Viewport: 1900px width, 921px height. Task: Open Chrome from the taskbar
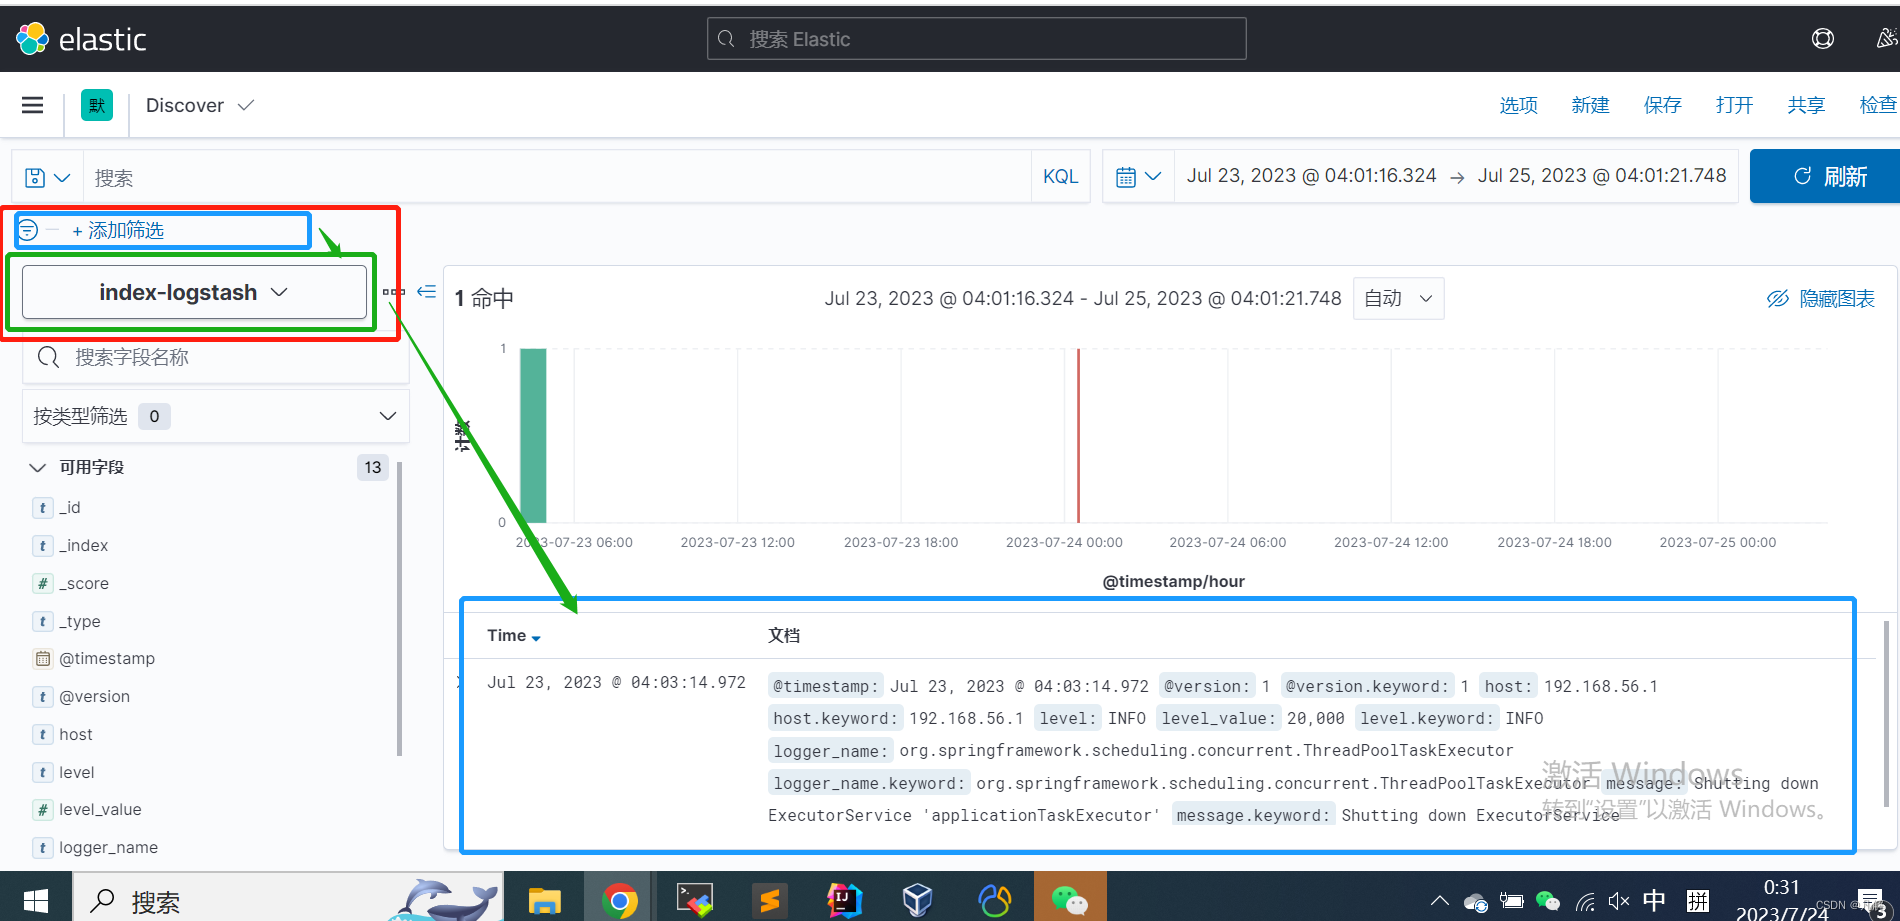619,900
